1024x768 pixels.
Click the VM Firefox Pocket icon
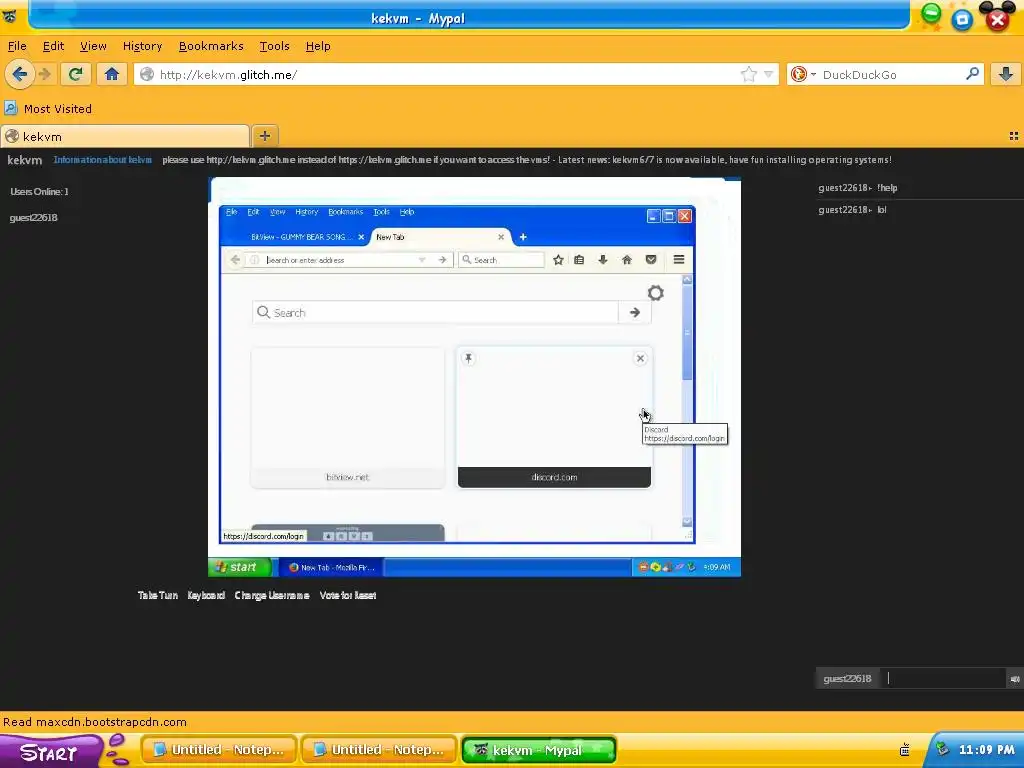(x=650, y=259)
